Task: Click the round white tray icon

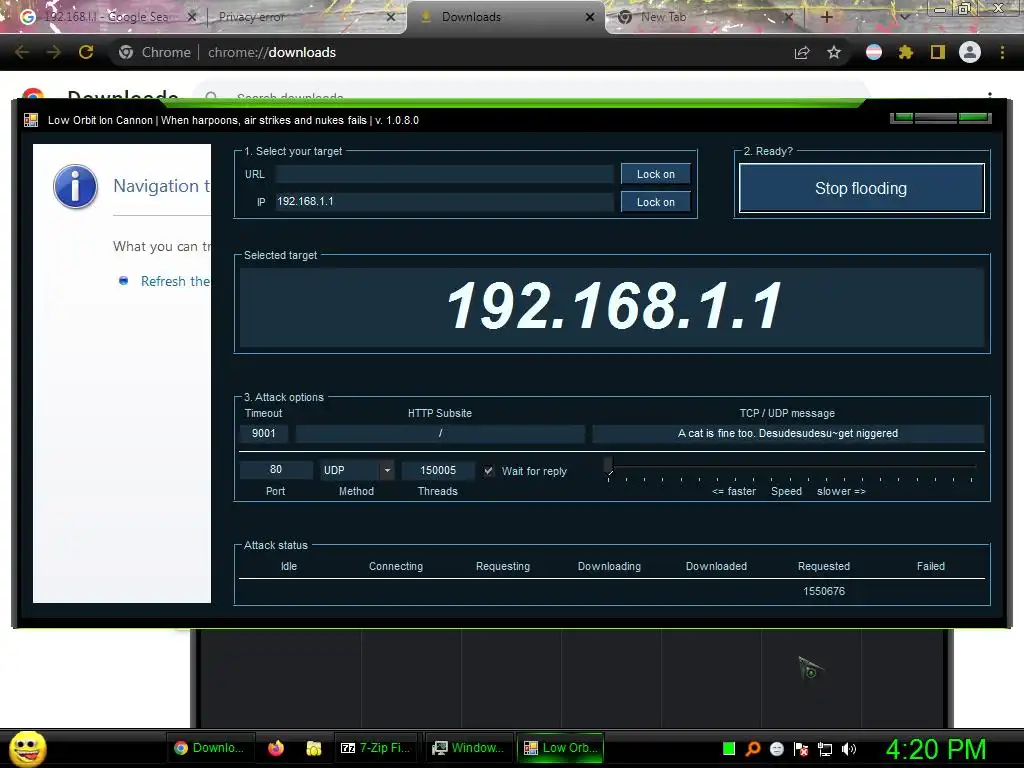Action: tap(777, 749)
